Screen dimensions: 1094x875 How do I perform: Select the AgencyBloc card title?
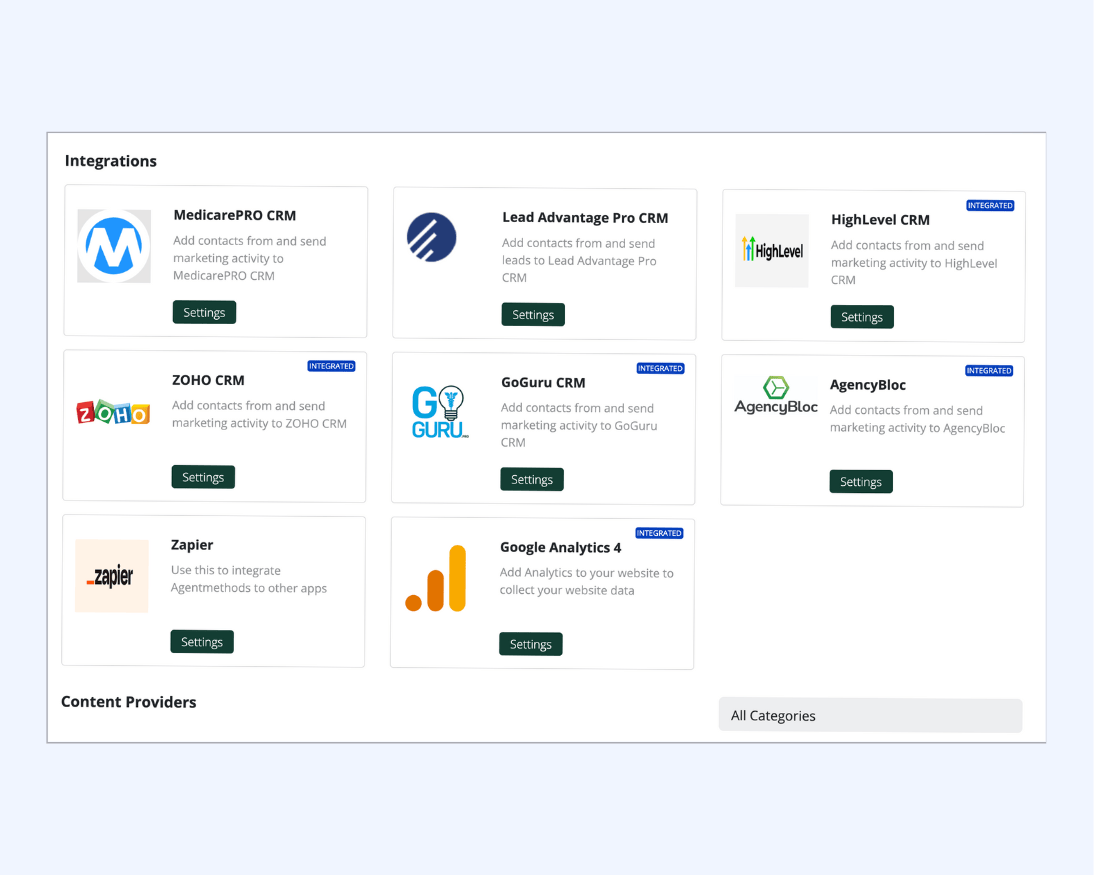(x=868, y=385)
